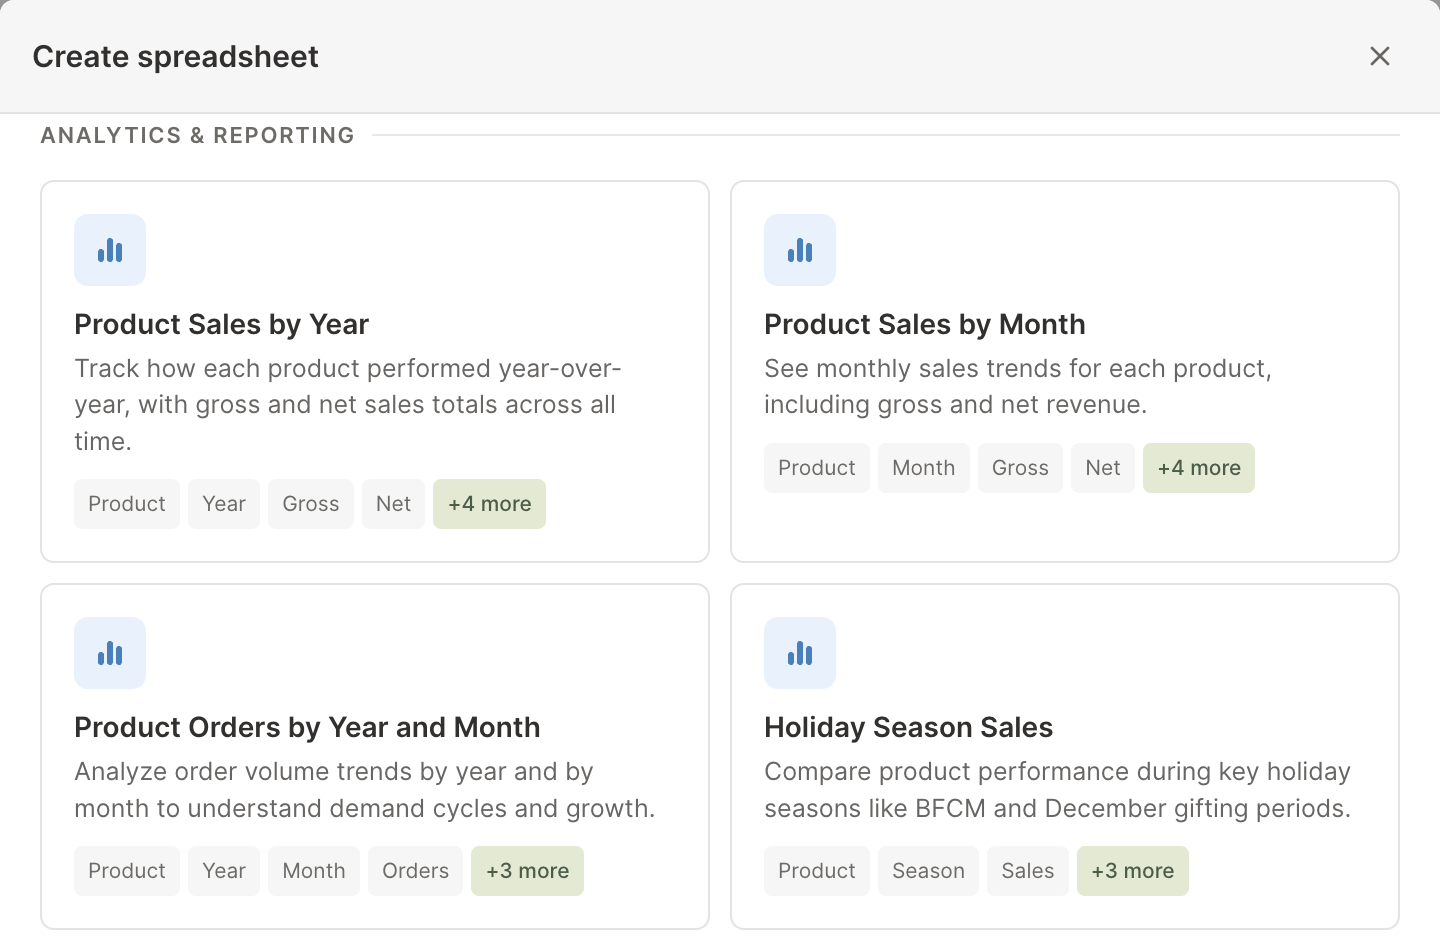The width and height of the screenshot is (1440, 944).
Task: Choose Product Orders by Year and Month template
Action: (x=375, y=757)
